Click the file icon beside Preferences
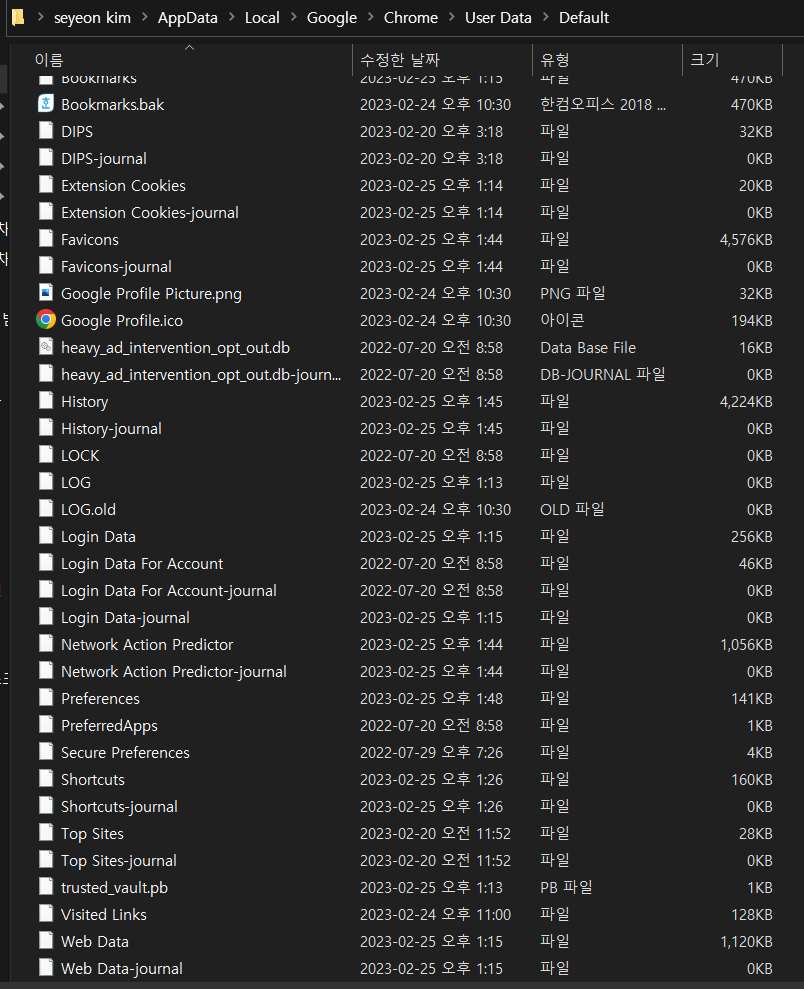Screen dimensions: 804x989 [x=46, y=698]
